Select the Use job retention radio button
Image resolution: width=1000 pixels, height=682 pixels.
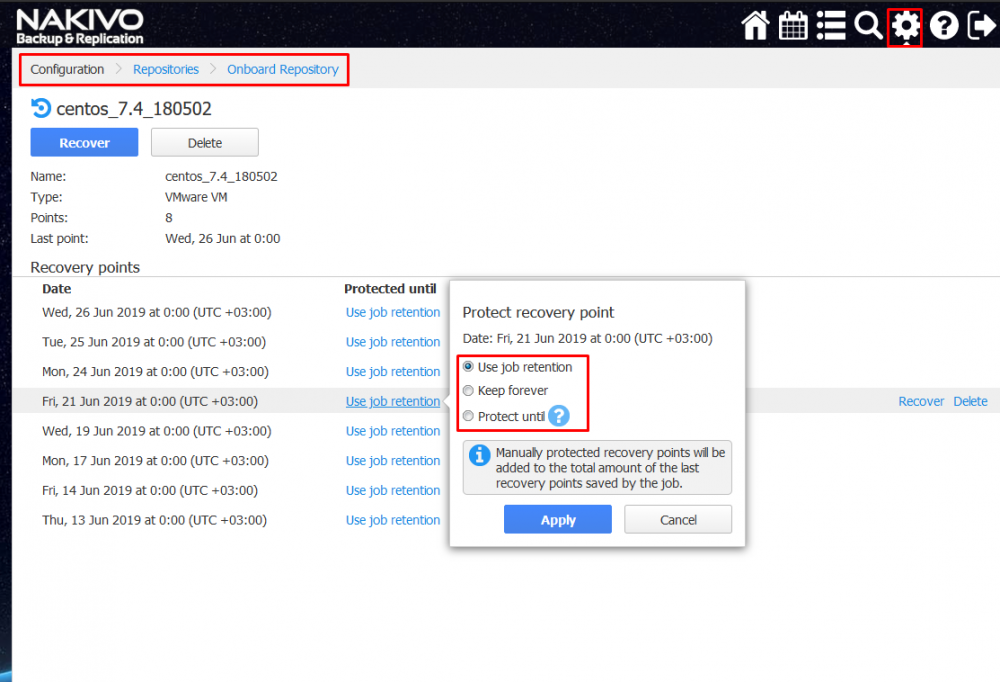(468, 367)
